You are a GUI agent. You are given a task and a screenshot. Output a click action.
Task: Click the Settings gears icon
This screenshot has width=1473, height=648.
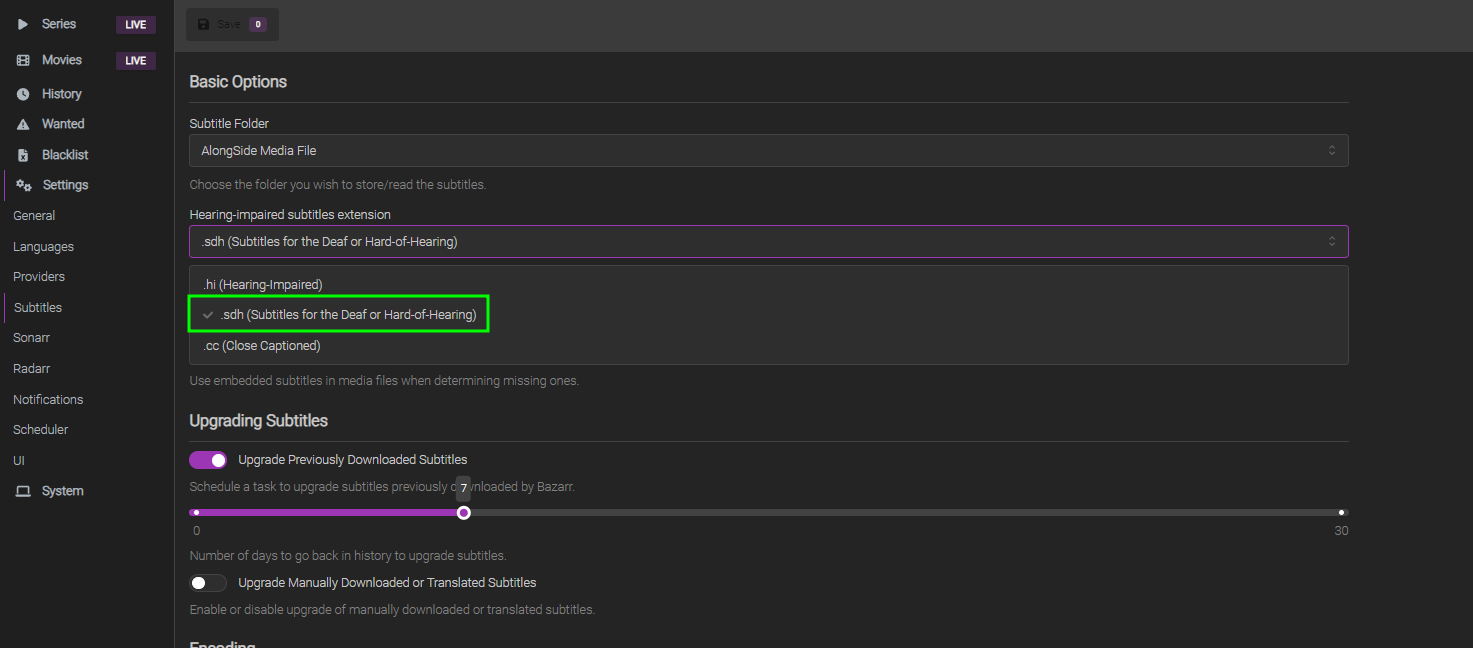coord(24,185)
